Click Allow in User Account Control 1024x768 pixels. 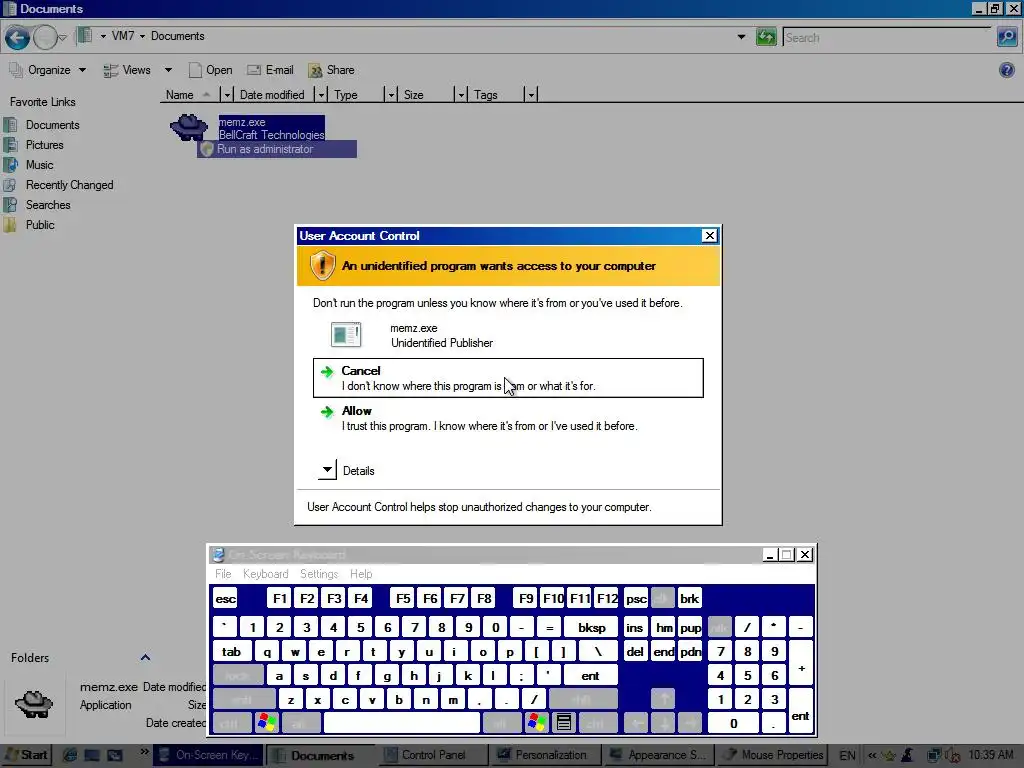508,418
